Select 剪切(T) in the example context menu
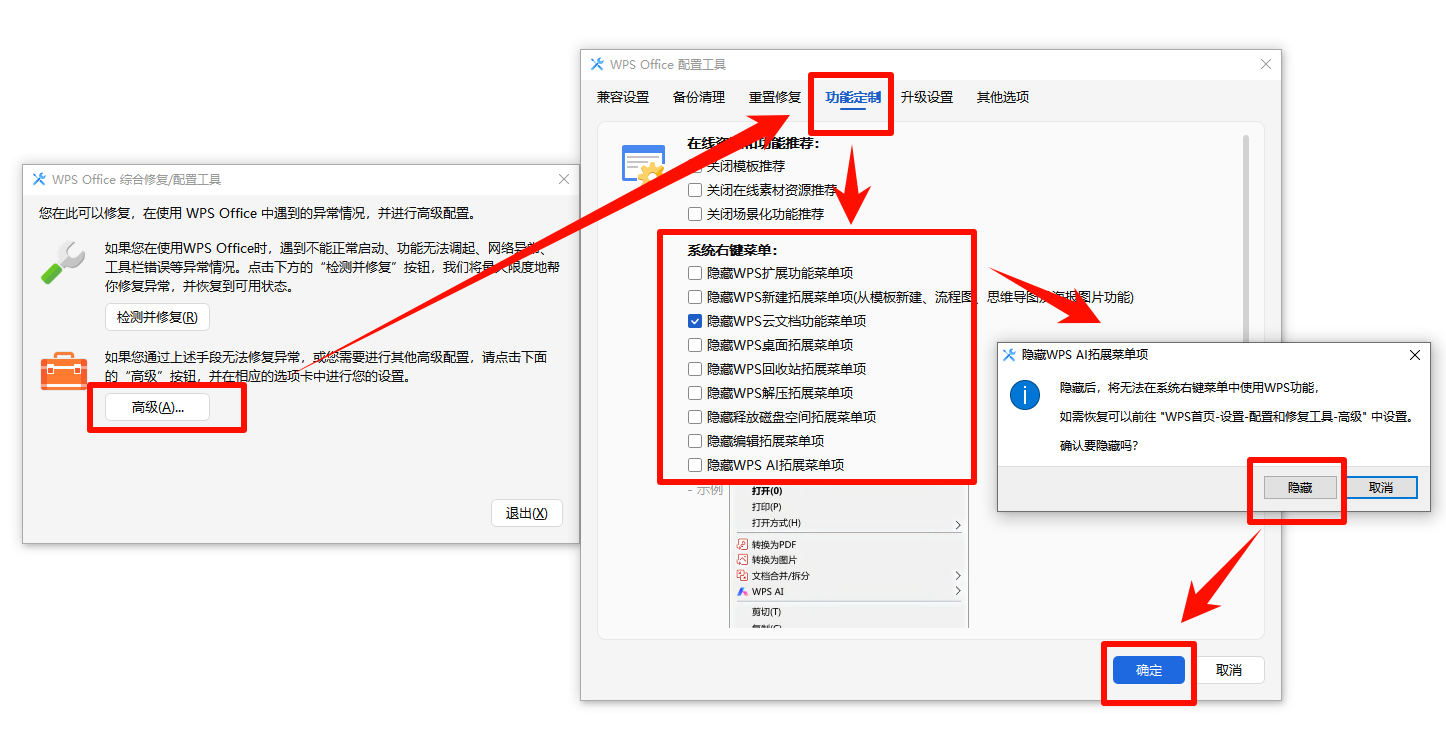This screenshot has height=747, width=1446. 766,612
